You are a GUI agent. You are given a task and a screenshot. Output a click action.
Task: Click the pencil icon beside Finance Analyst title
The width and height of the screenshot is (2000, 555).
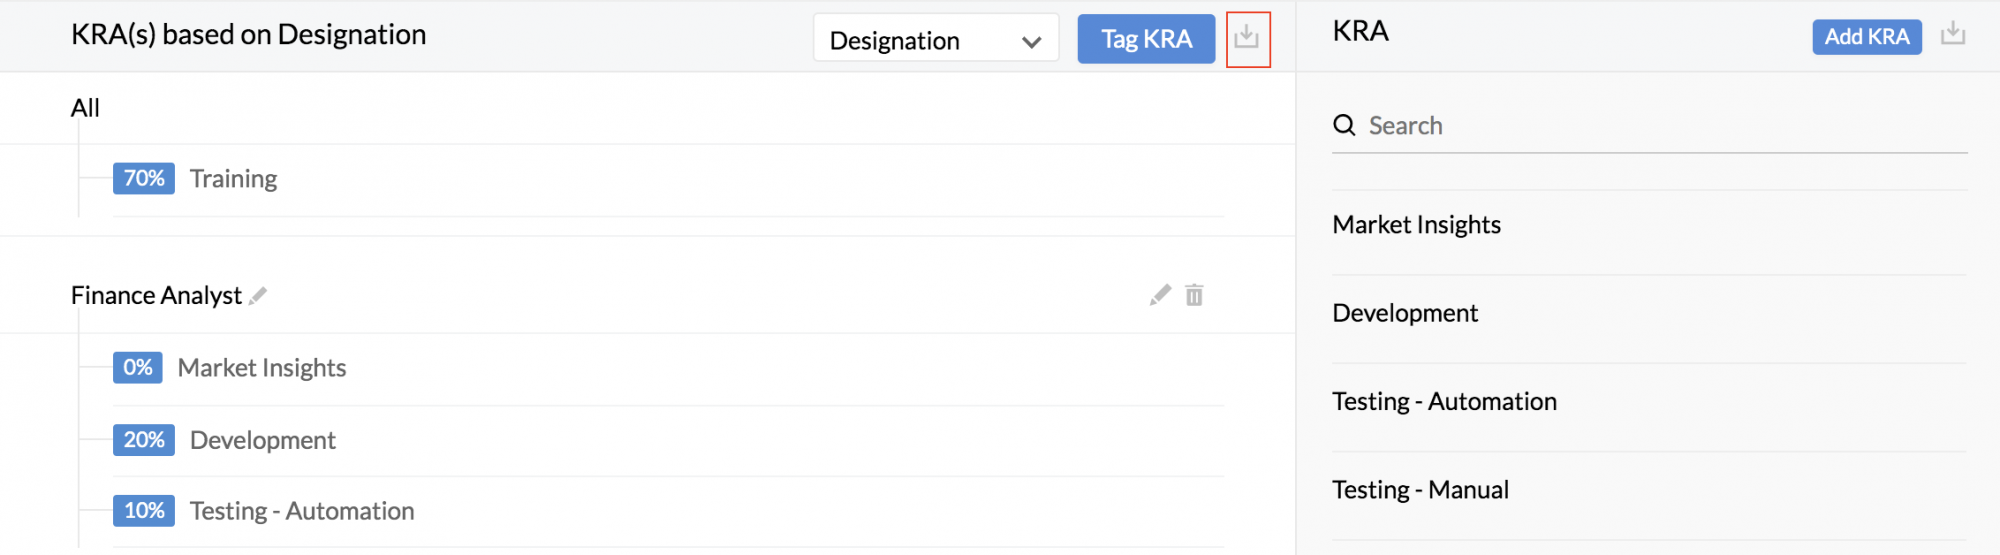(258, 295)
